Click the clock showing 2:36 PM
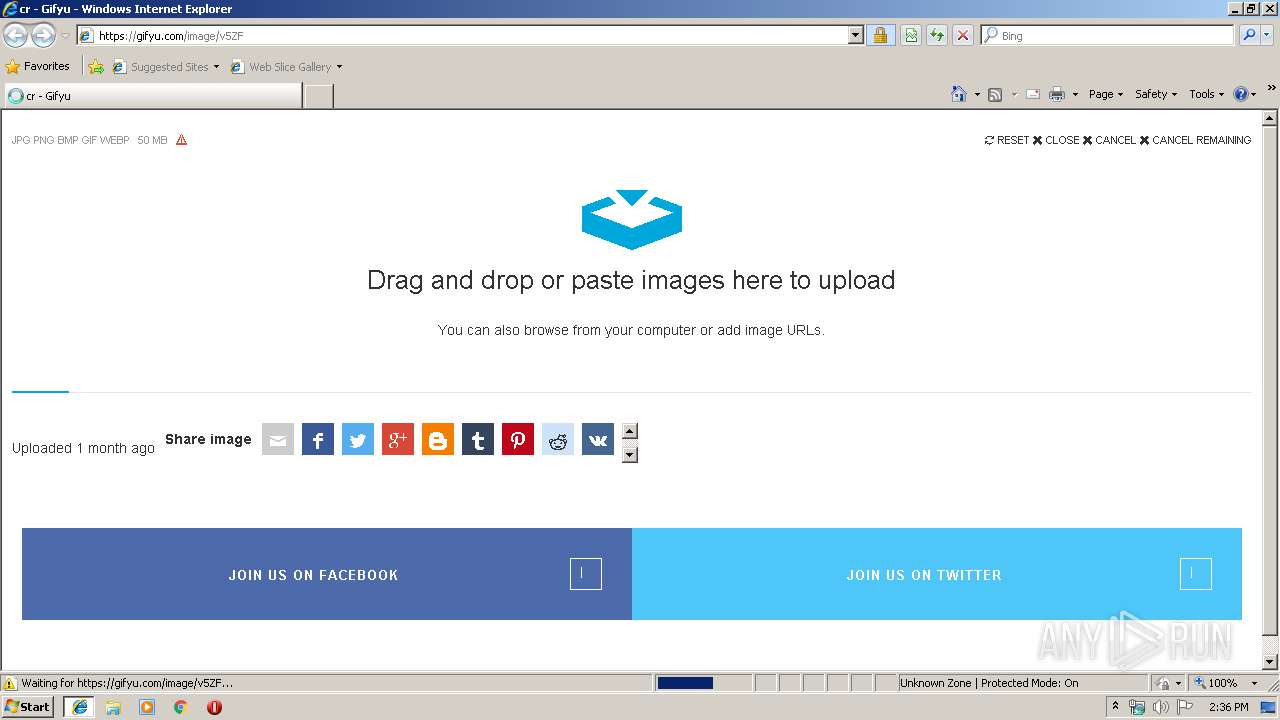This screenshot has width=1280, height=720. (x=1228, y=707)
